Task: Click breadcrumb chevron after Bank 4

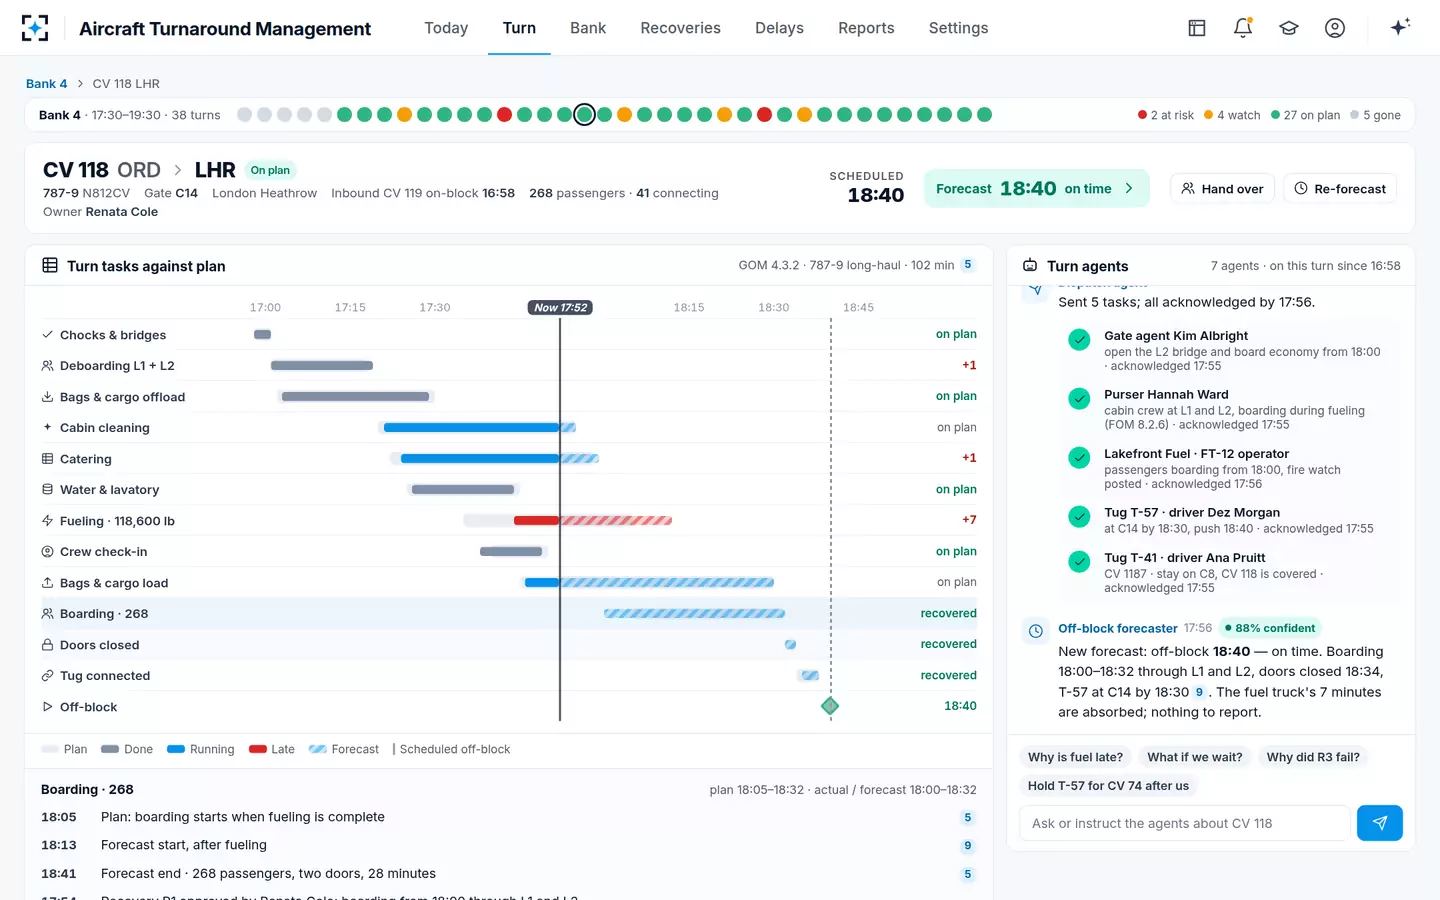Action: pyautogui.click(x=80, y=84)
